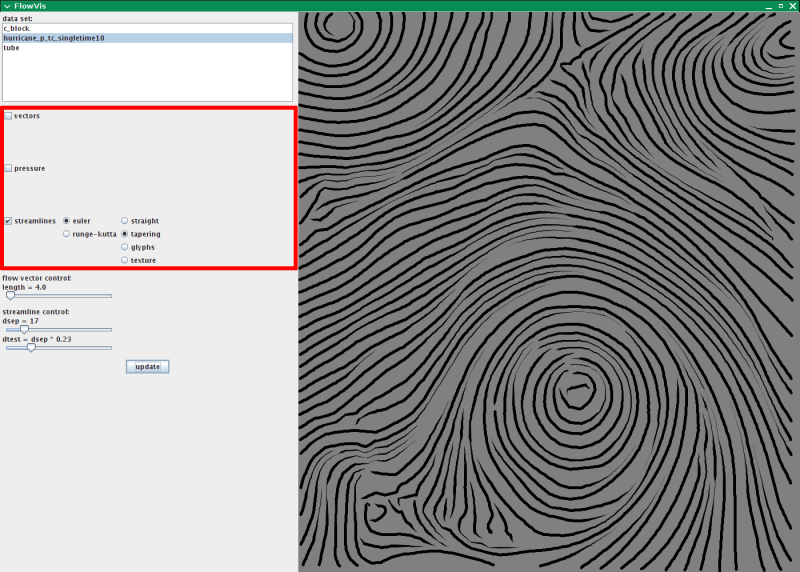800x572 pixels.
Task: Toggle the pressure checkbox
Action: coord(9,168)
